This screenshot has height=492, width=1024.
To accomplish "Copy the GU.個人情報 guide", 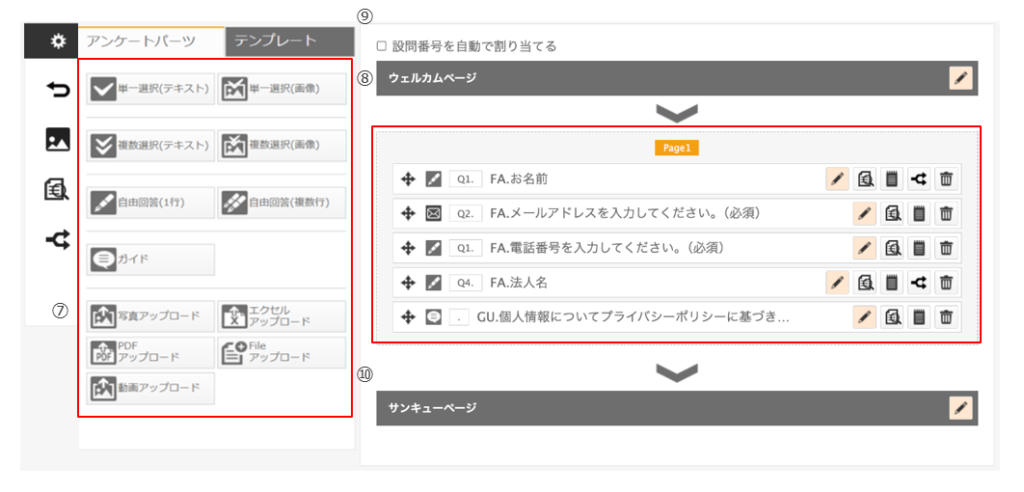I will [919, 318].
